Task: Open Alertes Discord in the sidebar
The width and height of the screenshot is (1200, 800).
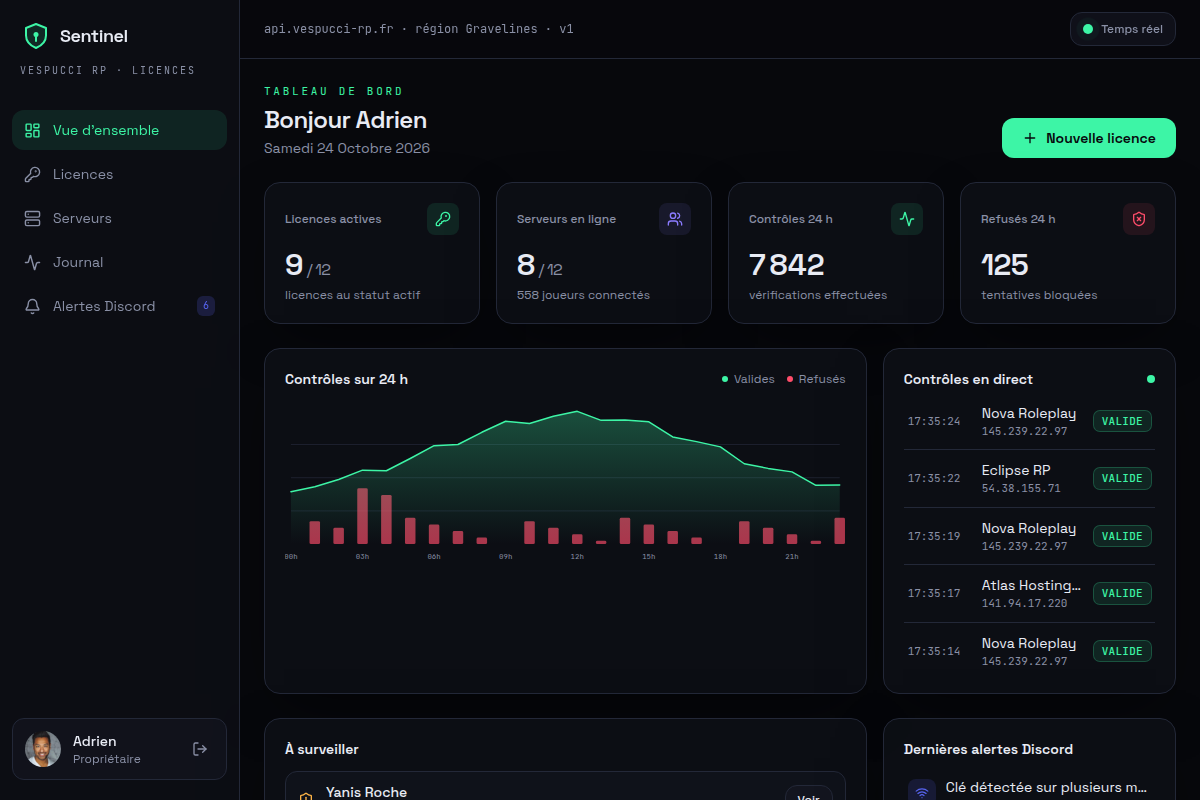Action: (120, 306)
